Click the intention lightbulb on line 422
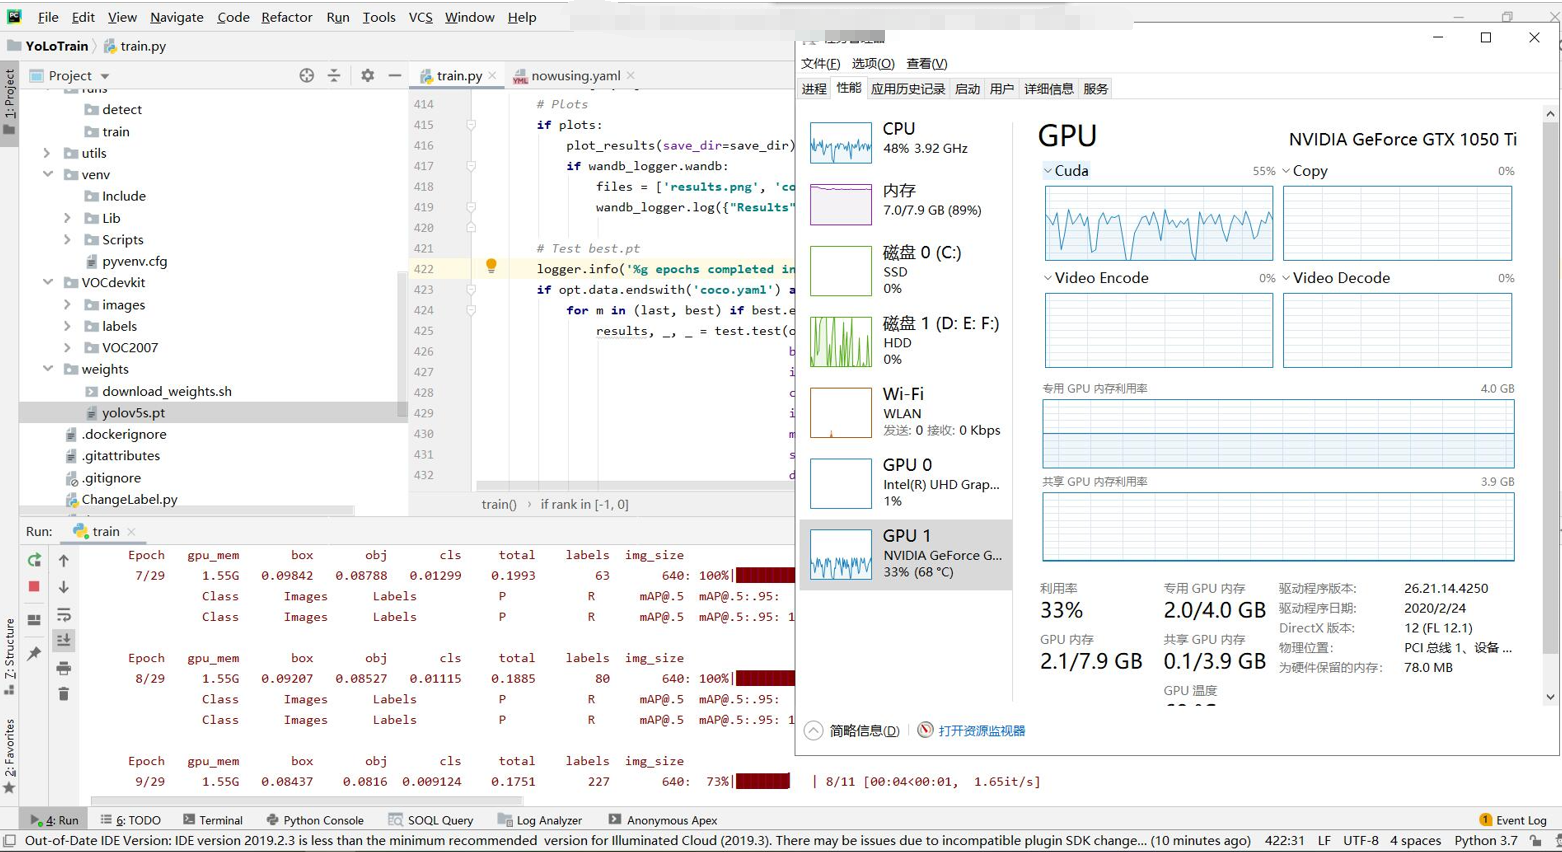This screenshot has height=852, width=1562. coord(491,267)
